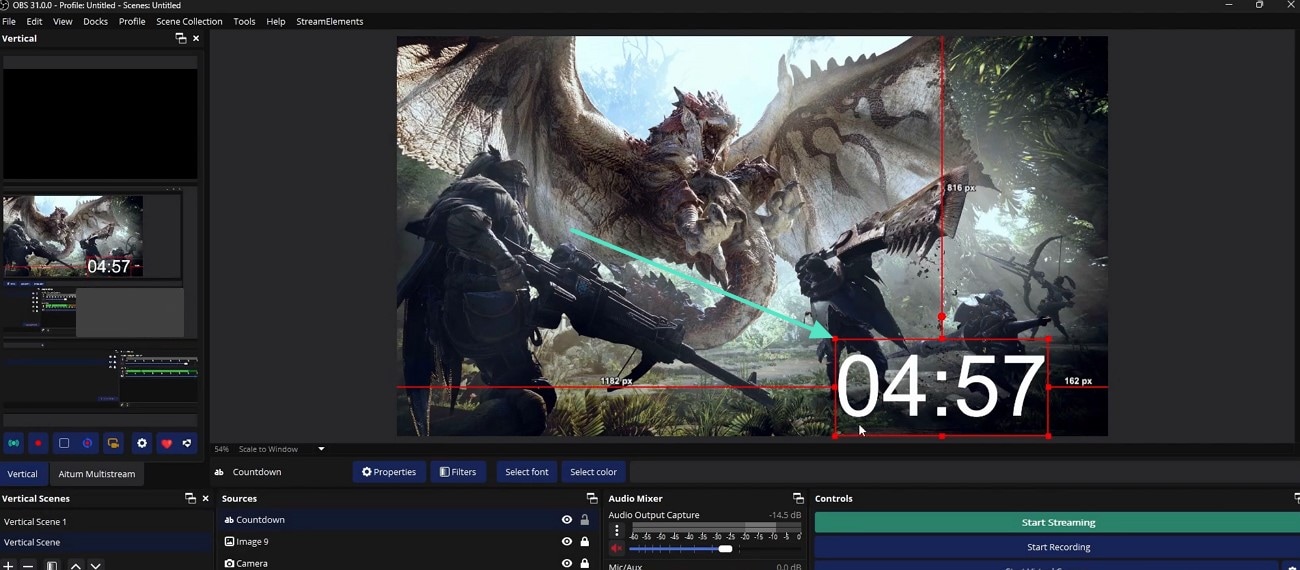Click the orange virtual camera icon
The image size is (1300, 570).
coord(113,443)
